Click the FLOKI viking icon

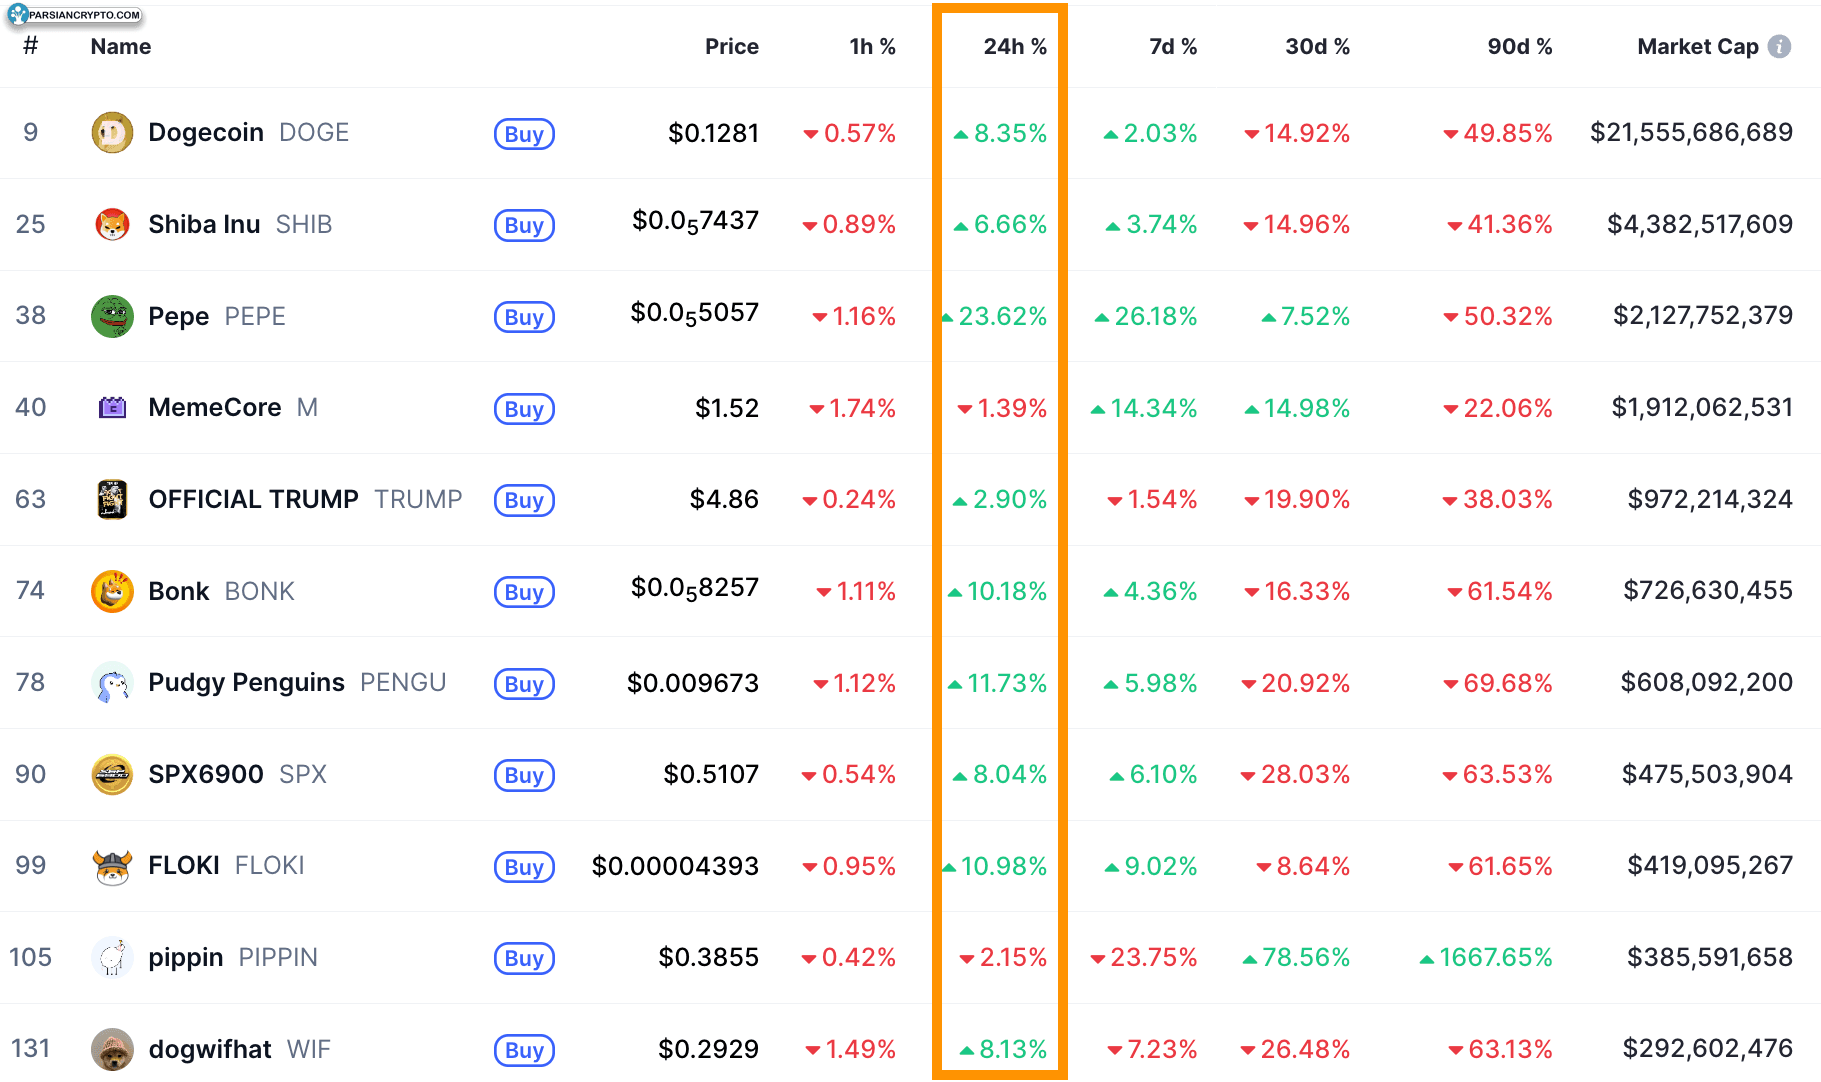(112, 866)
